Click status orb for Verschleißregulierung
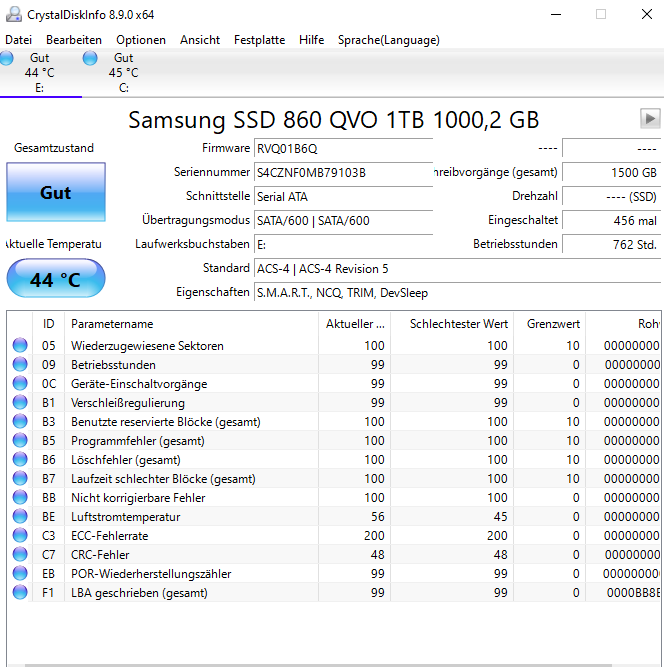This screenshot has height=667, width=664. click(x=20, y=402)
